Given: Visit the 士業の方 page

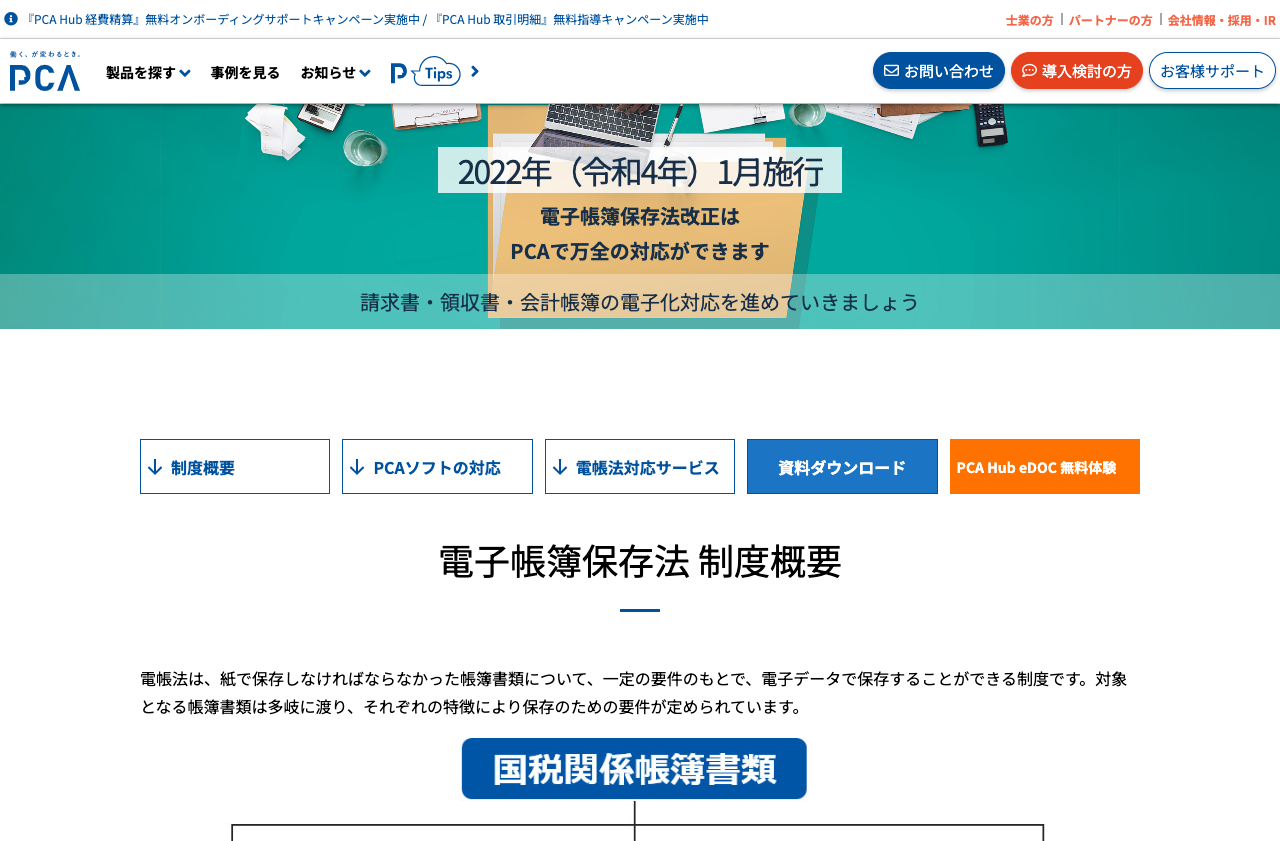Looking at the screenshot, I should tap(1029, 18).
